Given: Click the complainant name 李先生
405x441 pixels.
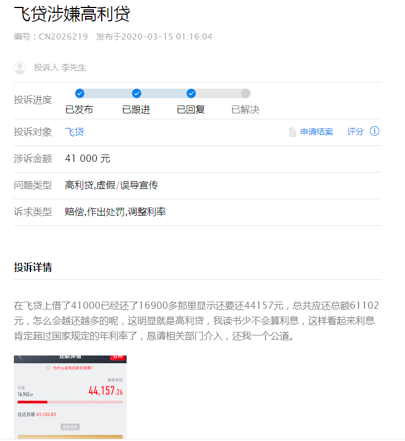Looking at the screenshot, I should [x=74, y=68].
